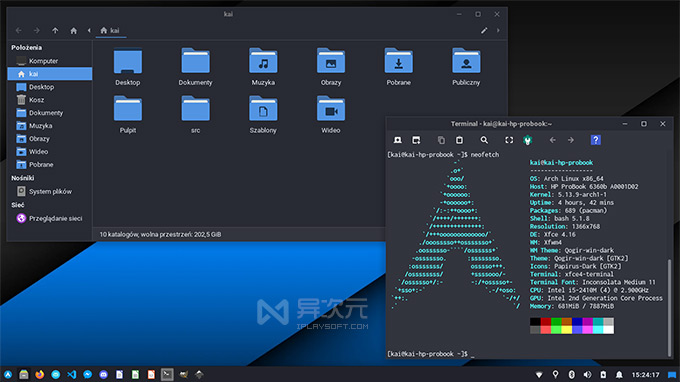Open new tab in the terminal toolbar
This screenshot has width=680, height=382.
tap(398, 140)
